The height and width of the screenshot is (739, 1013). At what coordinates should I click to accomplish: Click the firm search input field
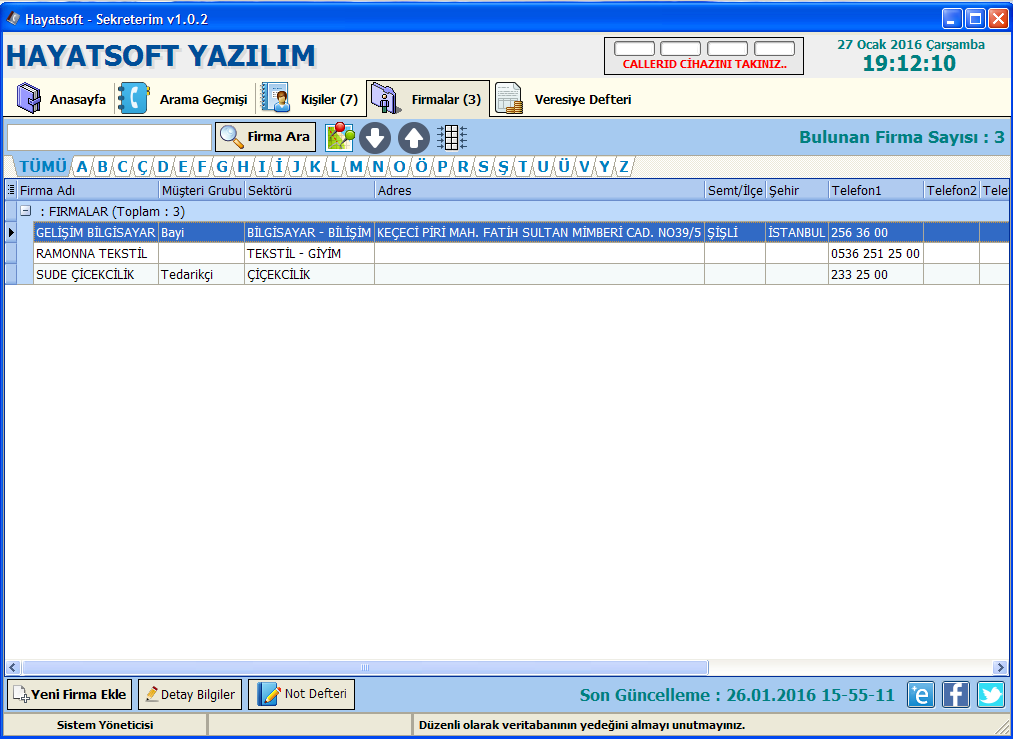[x=109, y=137]
